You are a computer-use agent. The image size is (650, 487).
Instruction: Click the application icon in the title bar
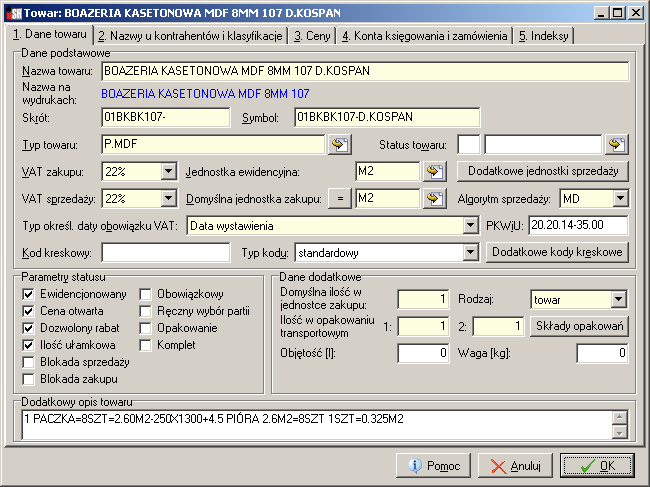click(x=14, y=13)
